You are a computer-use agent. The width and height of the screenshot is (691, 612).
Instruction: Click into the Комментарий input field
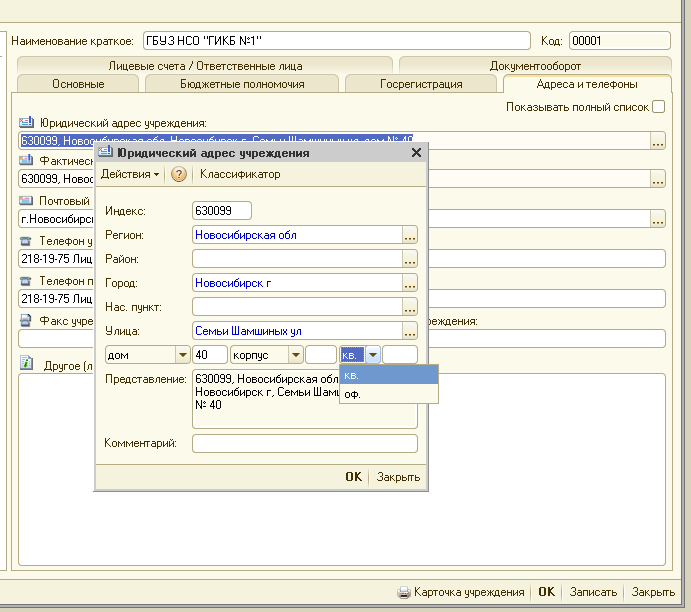[x=304, y=443]
